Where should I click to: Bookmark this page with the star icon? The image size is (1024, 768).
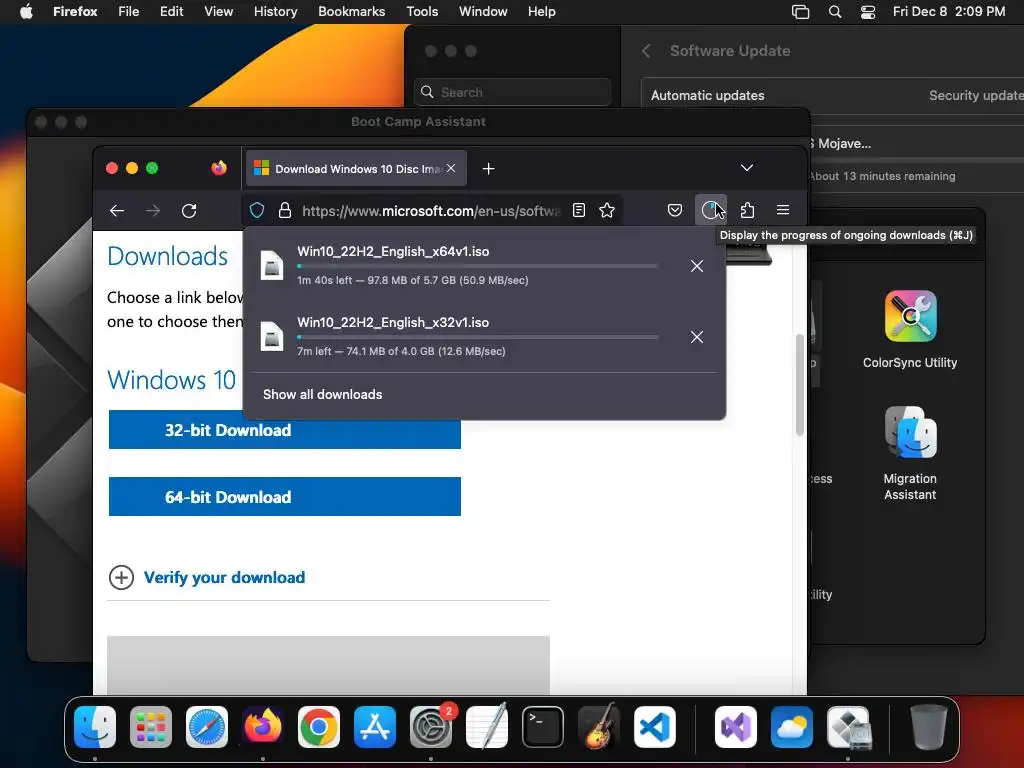(x=607, y=210)
